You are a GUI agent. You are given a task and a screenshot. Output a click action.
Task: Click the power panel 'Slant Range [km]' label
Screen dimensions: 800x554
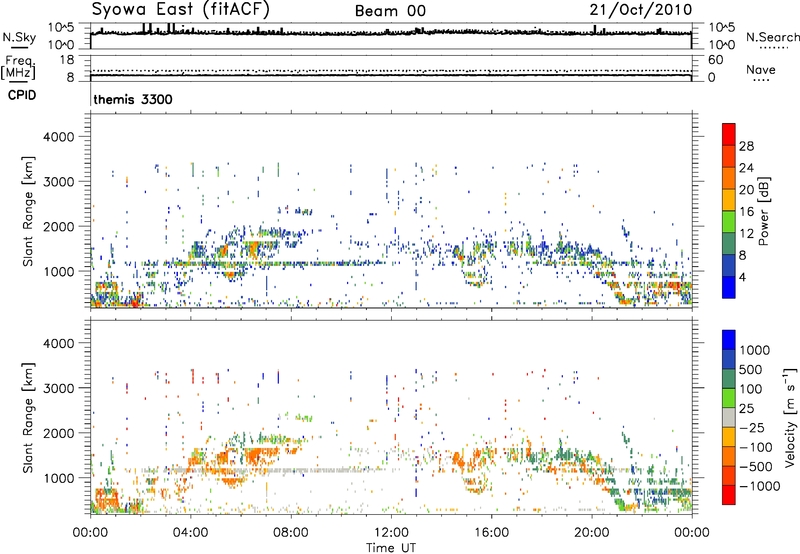tap(28, 211)
